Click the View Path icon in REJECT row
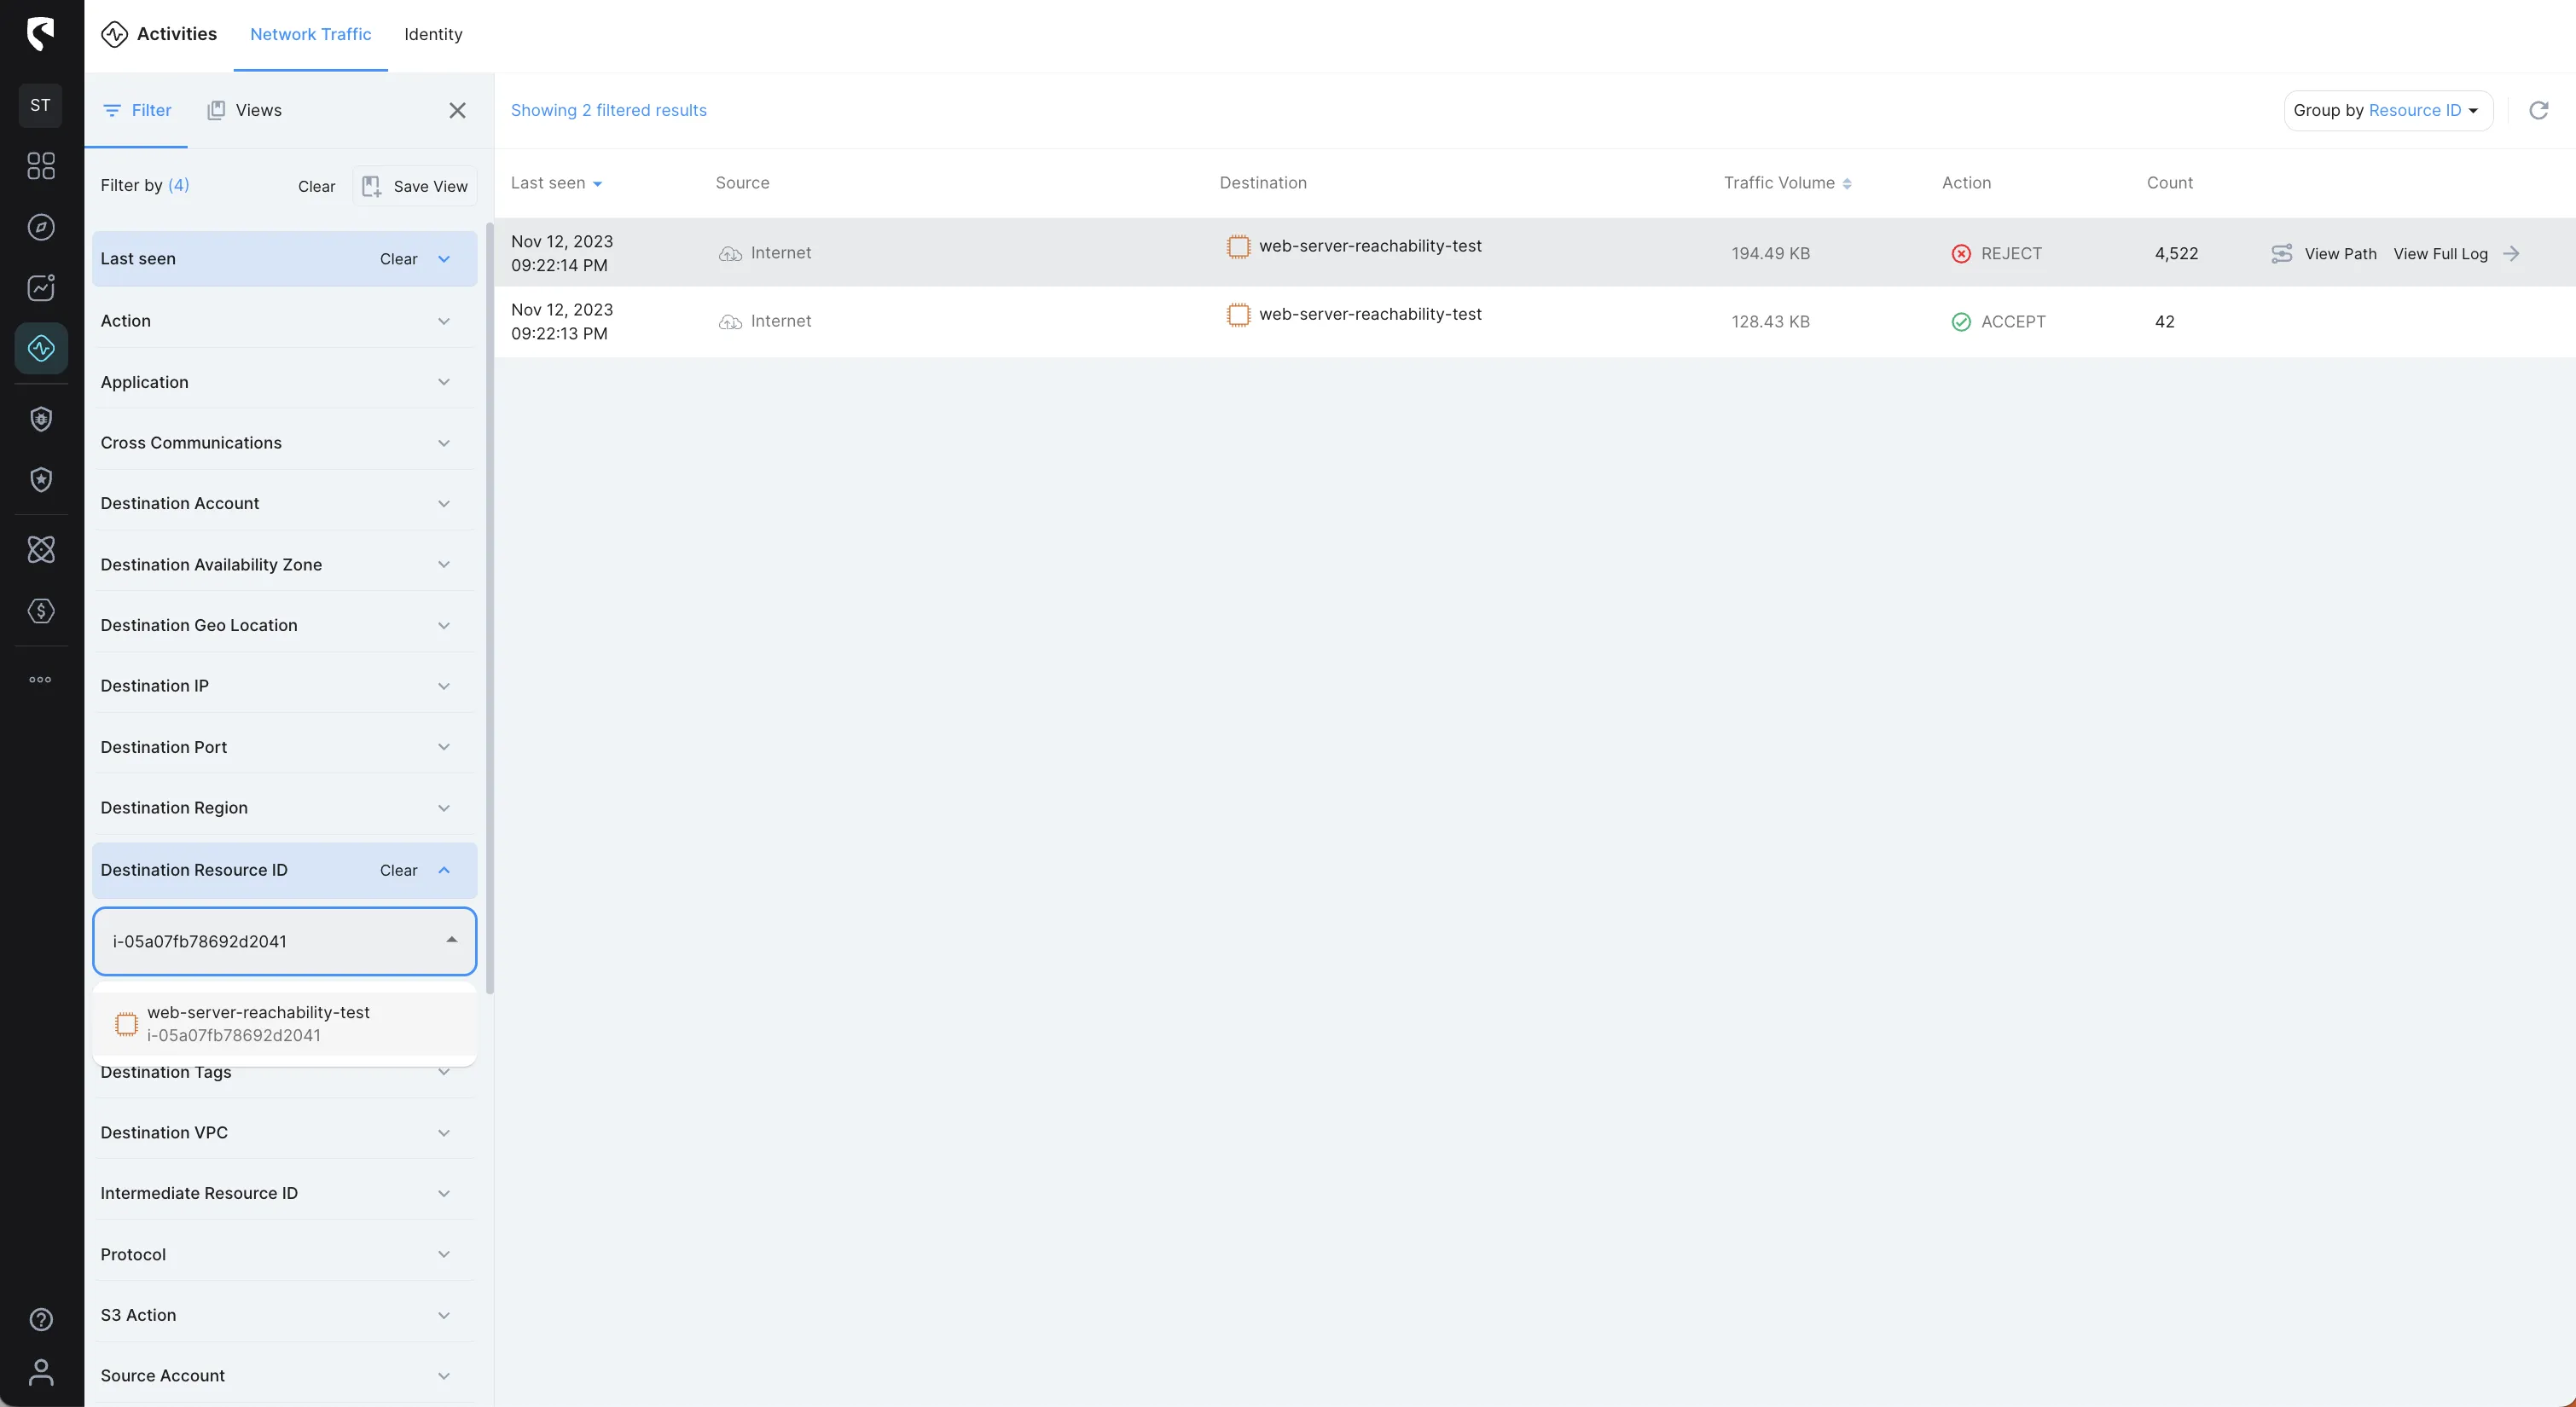This screenshot has width=2576, height=1407. click(2281, 254)
